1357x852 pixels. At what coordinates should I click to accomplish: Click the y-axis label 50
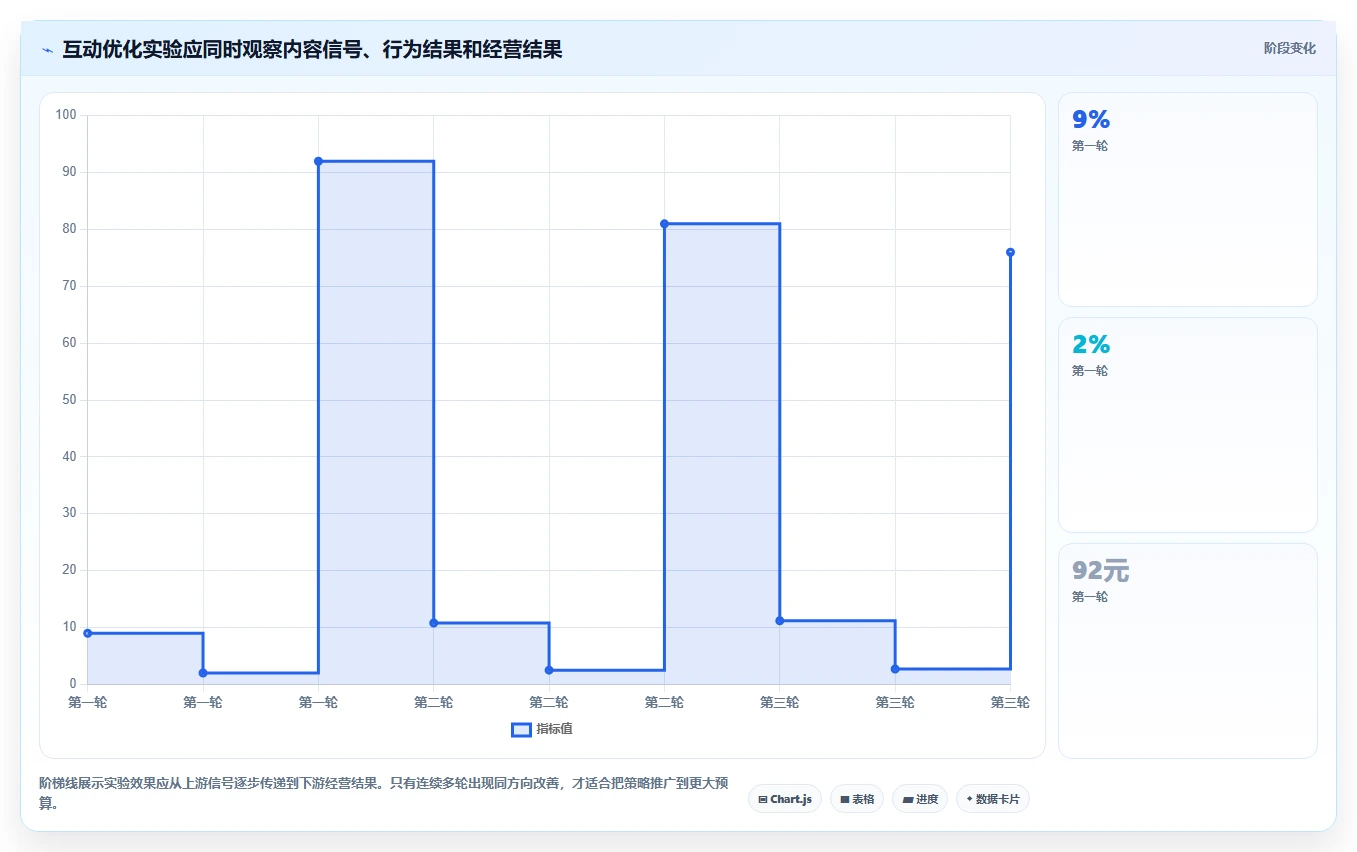click(69, 400)
